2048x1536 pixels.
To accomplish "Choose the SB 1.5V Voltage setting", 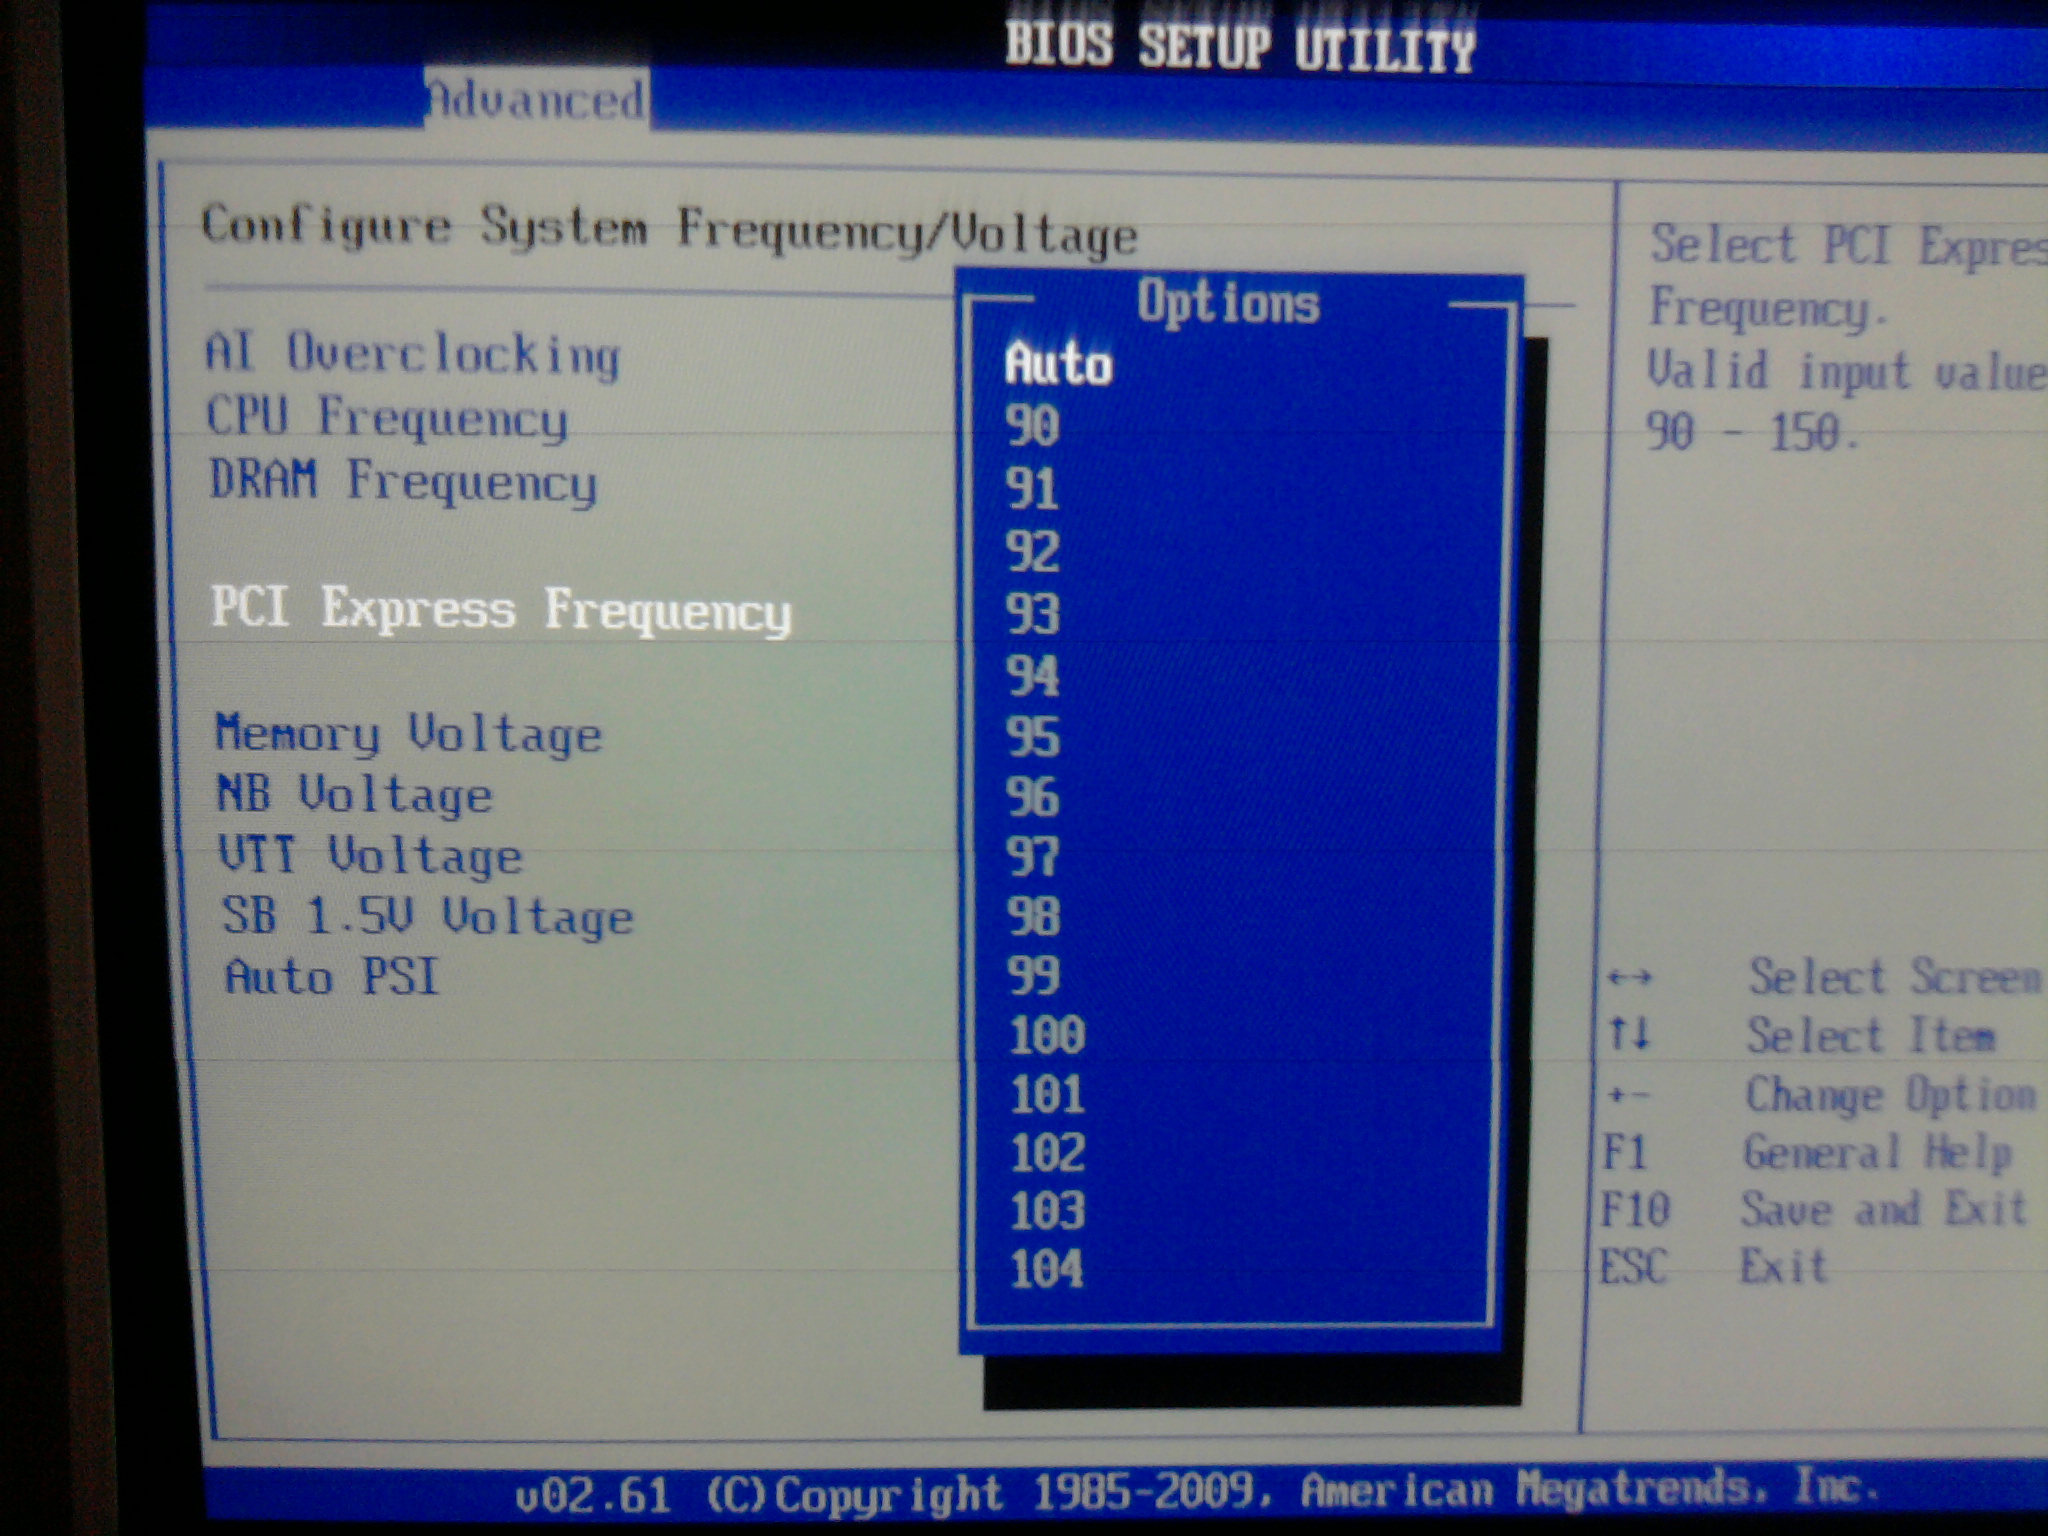I will click(427, 917).
